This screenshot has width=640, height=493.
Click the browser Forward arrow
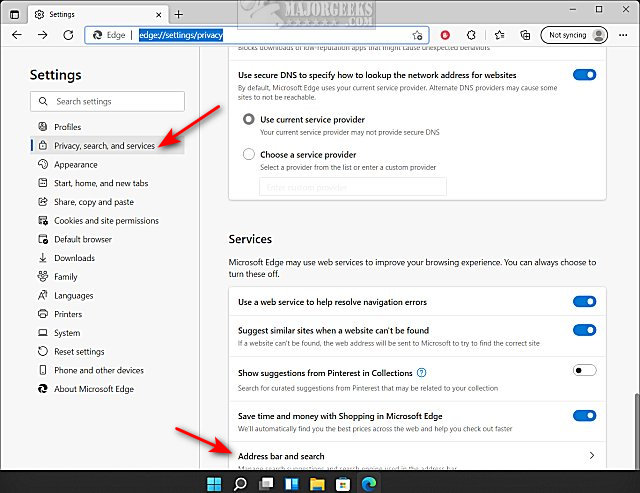click(42, 35)
